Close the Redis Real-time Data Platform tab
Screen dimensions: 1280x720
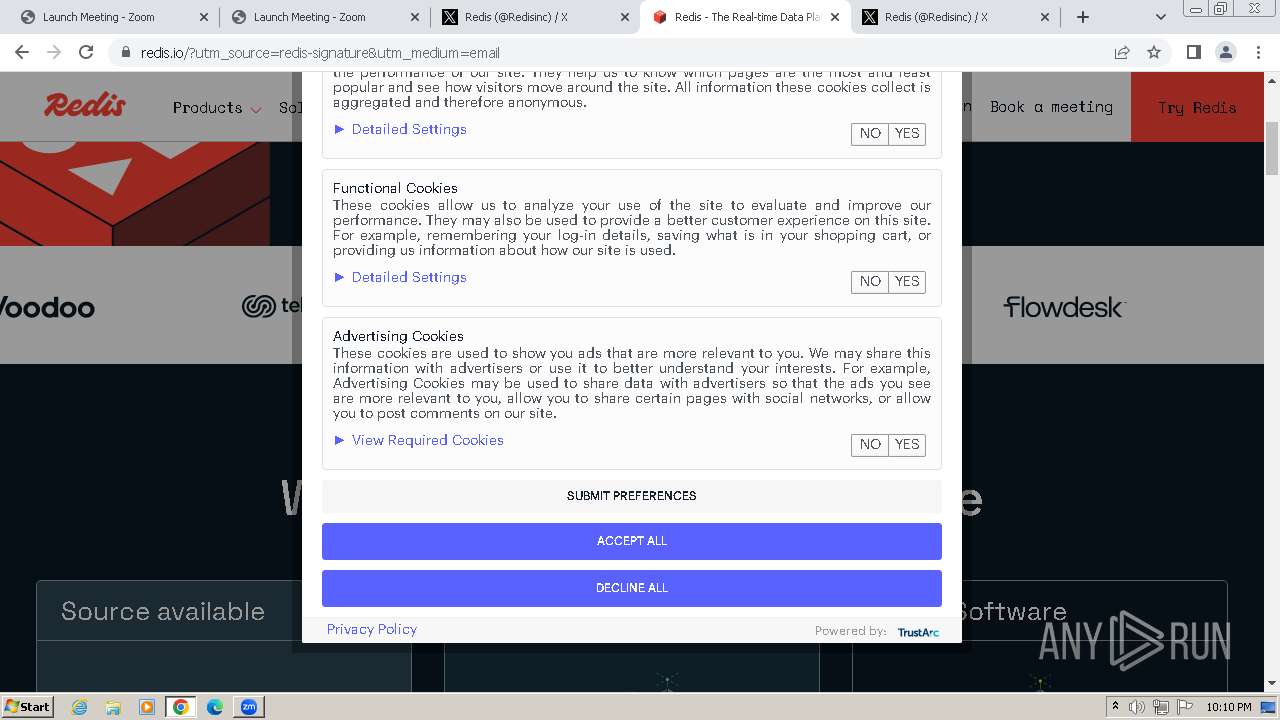[835, 17]
